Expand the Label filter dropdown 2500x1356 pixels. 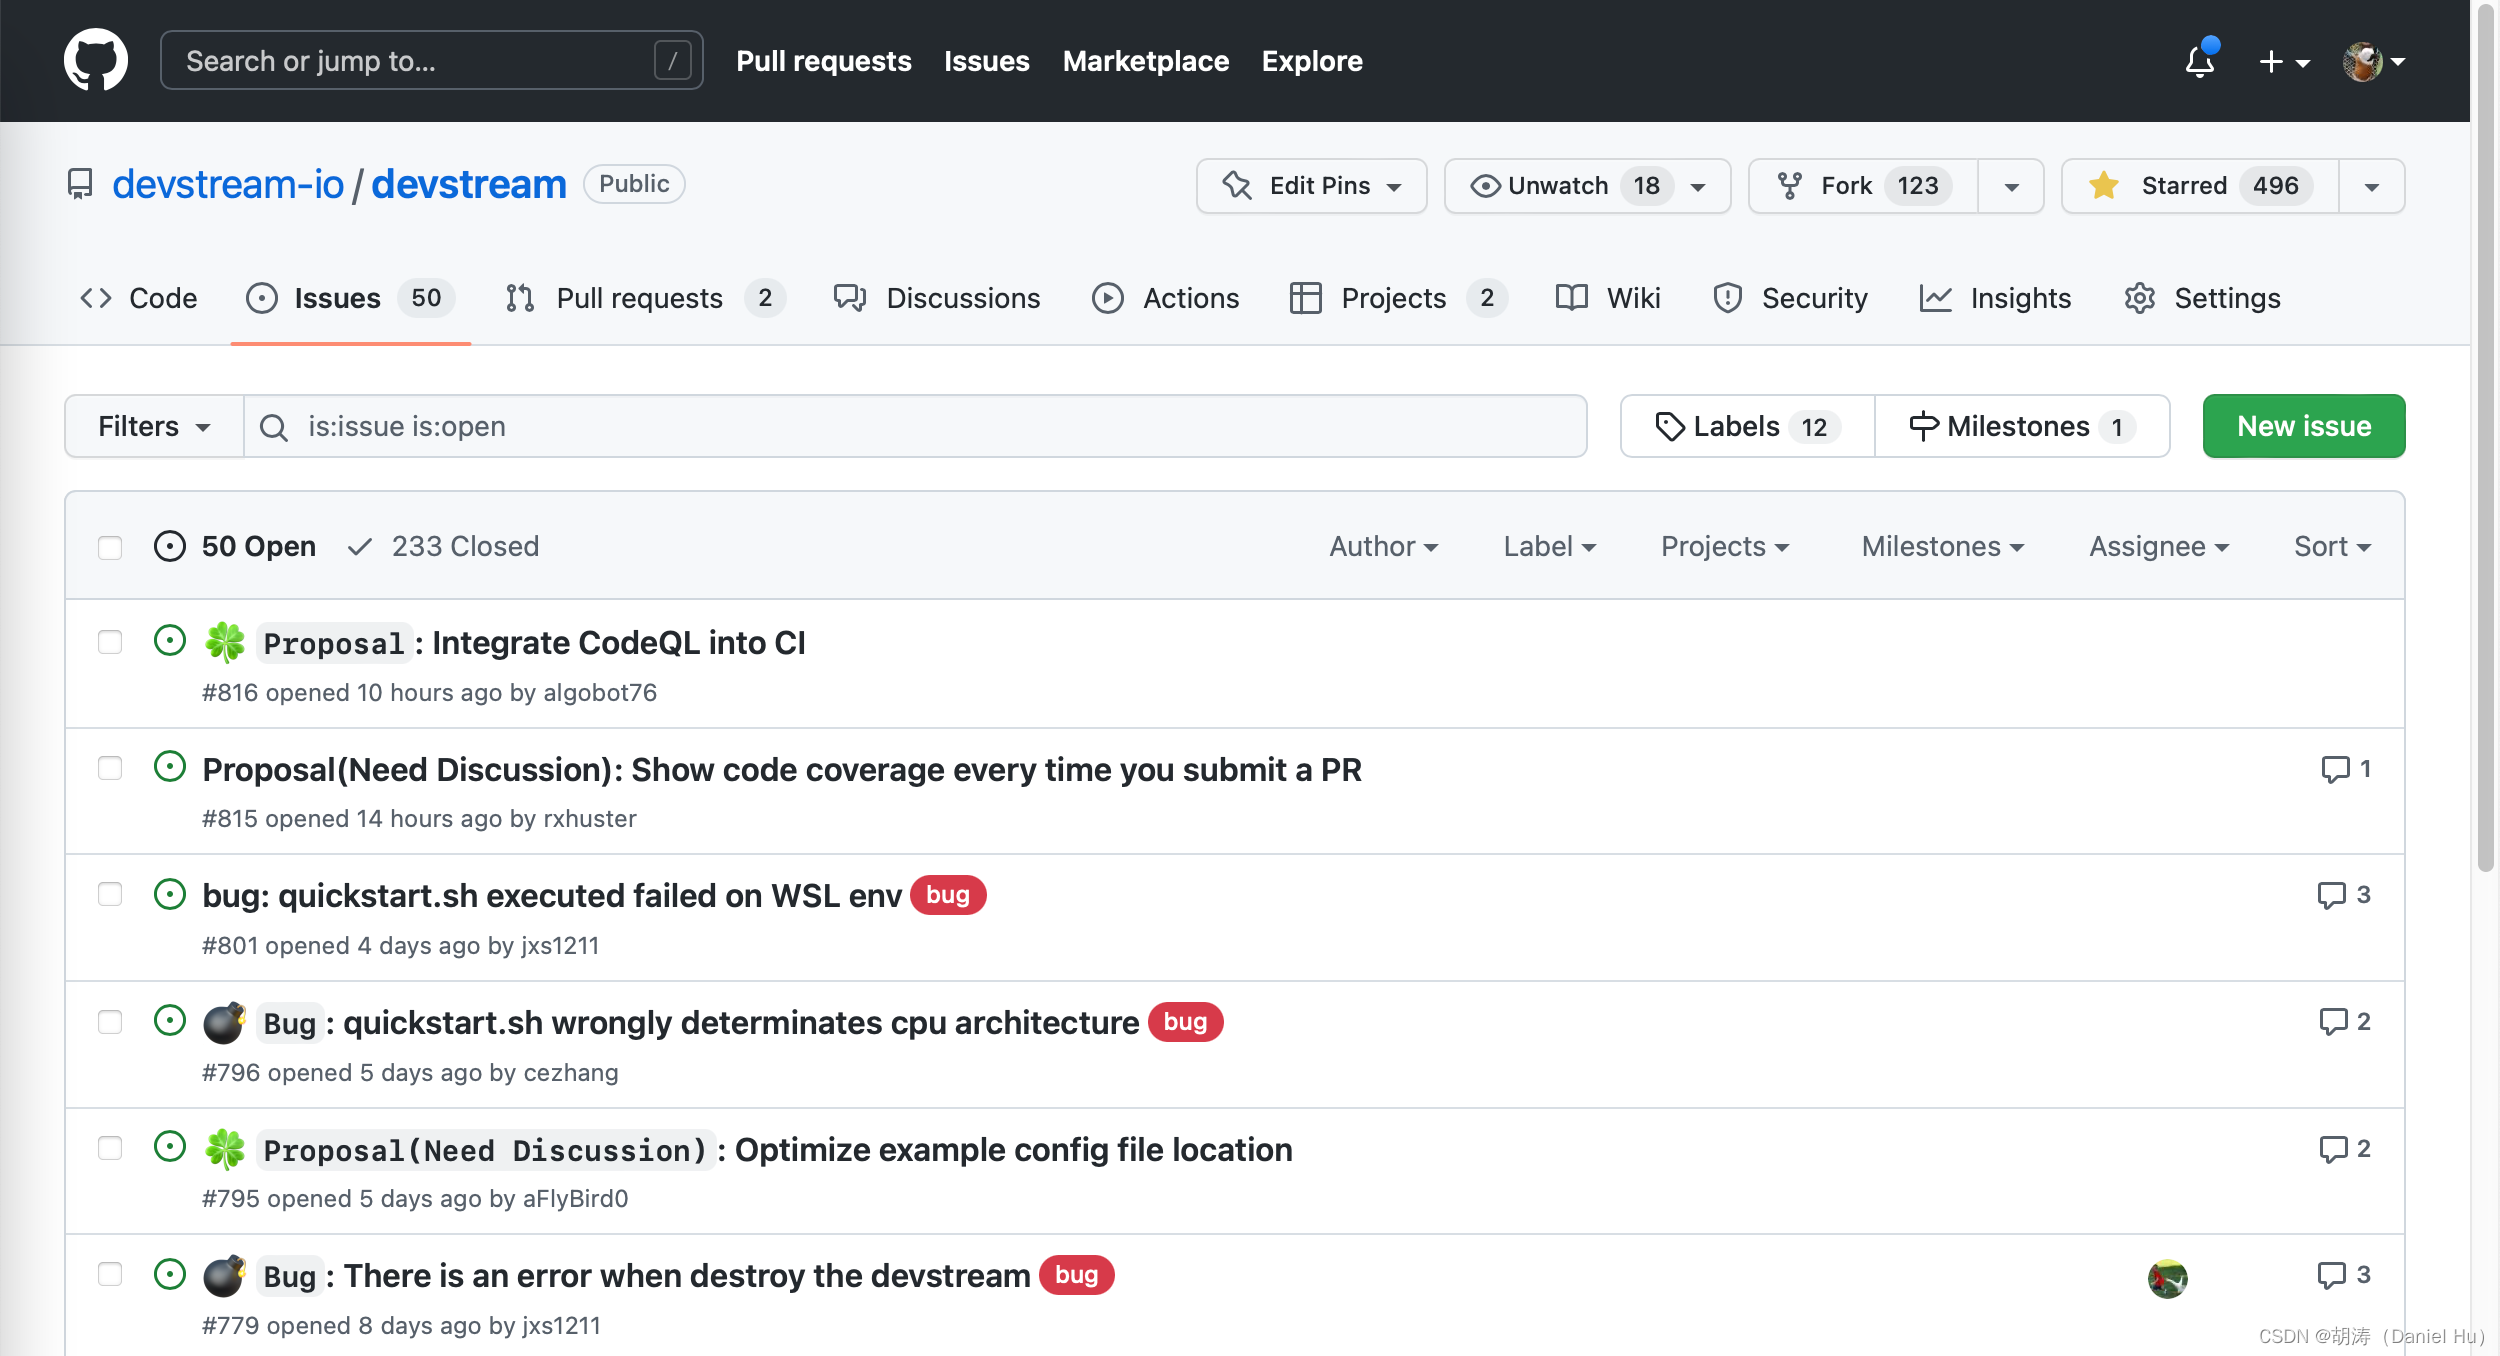pos(1546,544)
